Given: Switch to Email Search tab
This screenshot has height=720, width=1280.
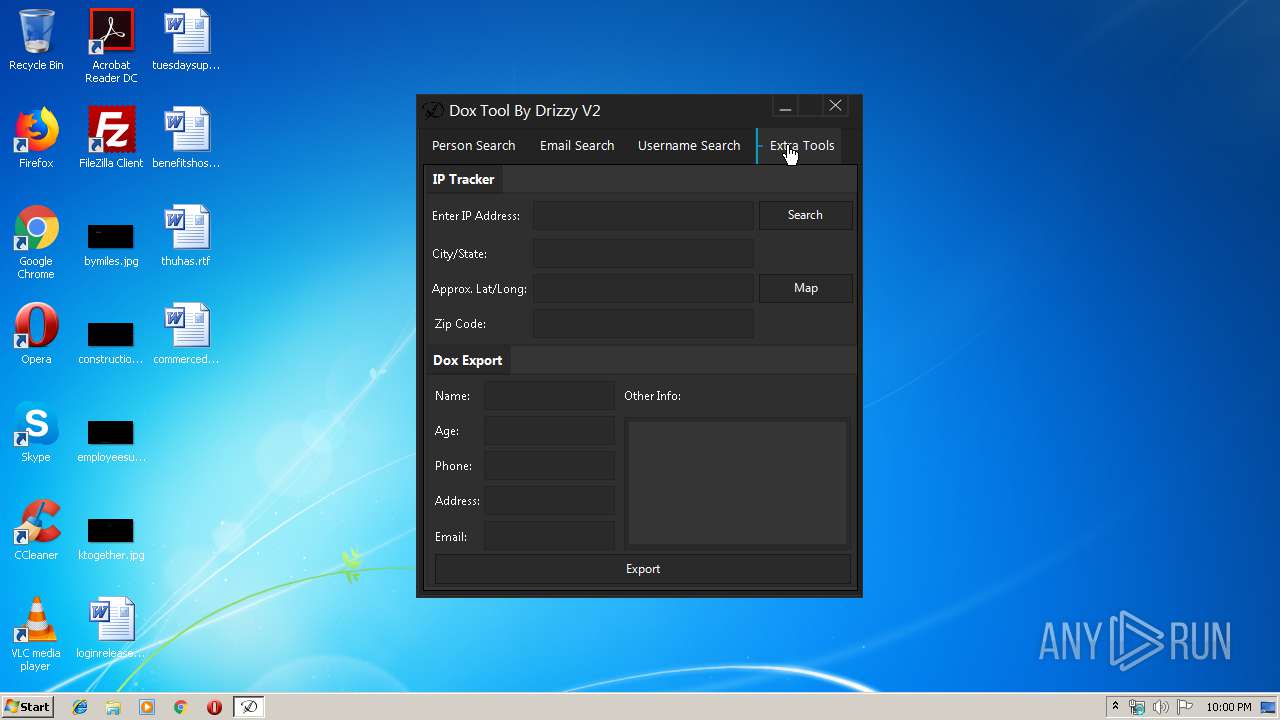Looking at the screenshot, I should pos(577,146).
